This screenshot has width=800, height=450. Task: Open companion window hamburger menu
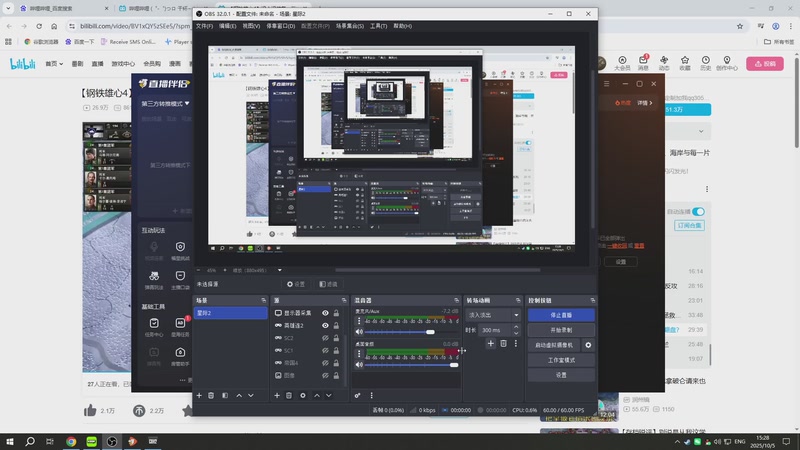(607, 84)
